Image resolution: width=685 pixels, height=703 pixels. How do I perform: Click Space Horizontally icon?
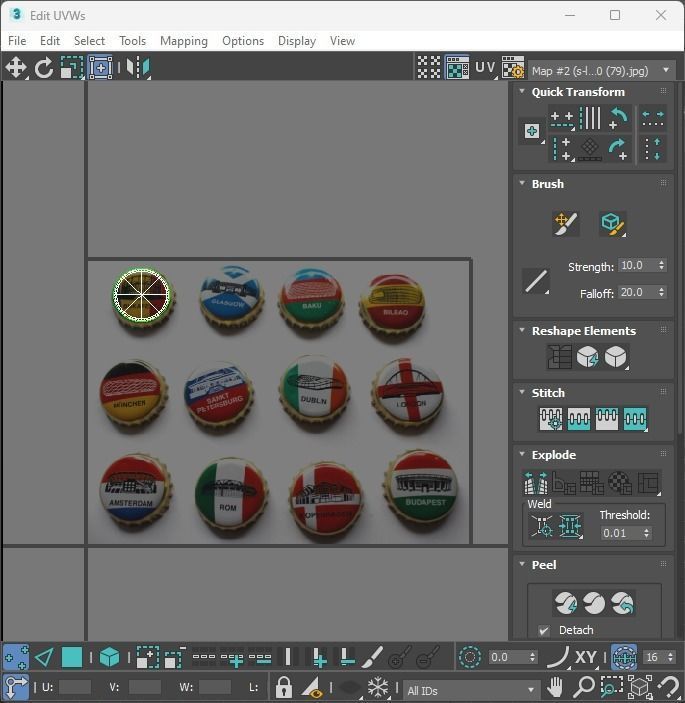click(653, 119)
